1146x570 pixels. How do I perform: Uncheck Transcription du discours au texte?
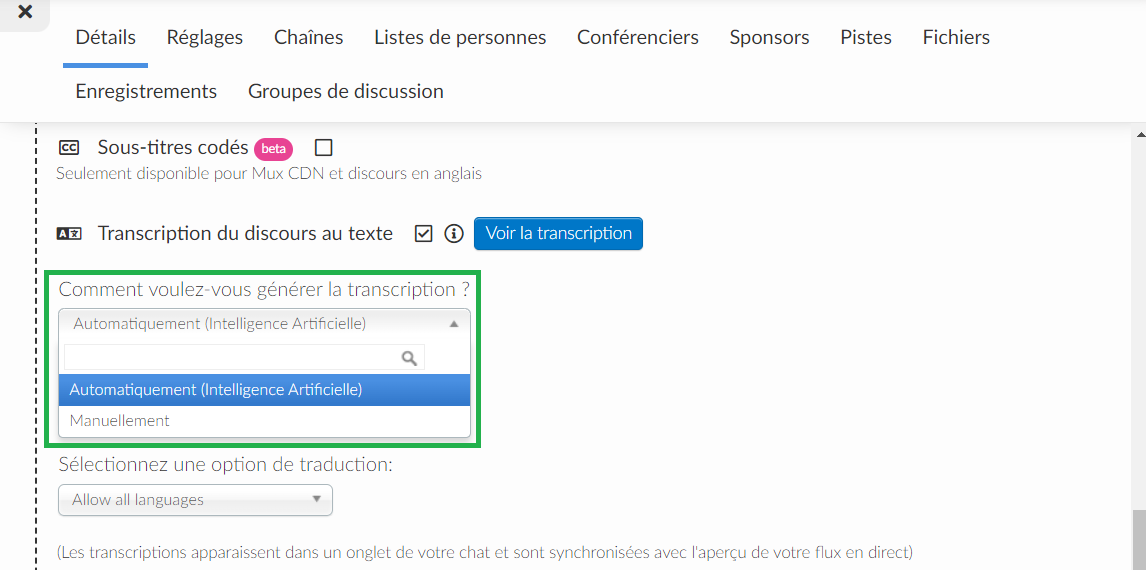click(x=423, y=234)
